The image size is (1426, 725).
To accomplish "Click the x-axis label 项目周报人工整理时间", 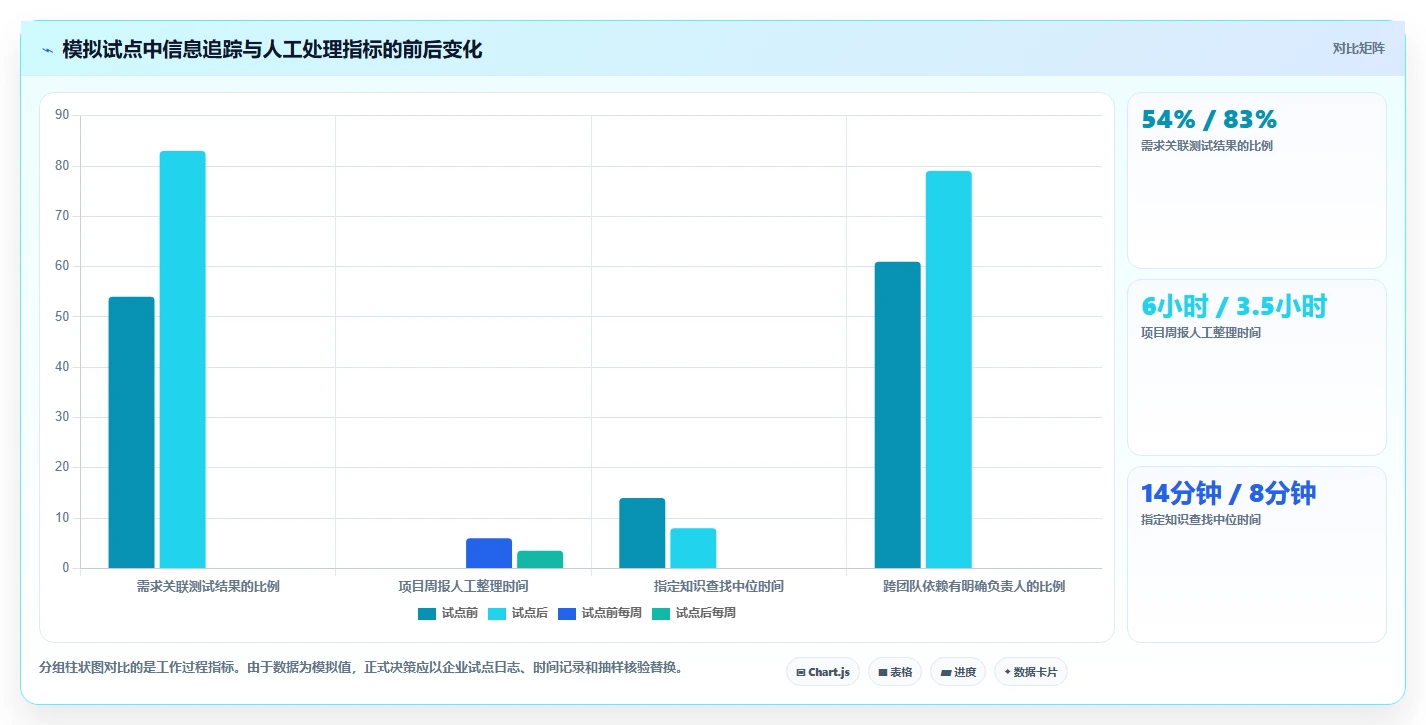I will point(463,586).
